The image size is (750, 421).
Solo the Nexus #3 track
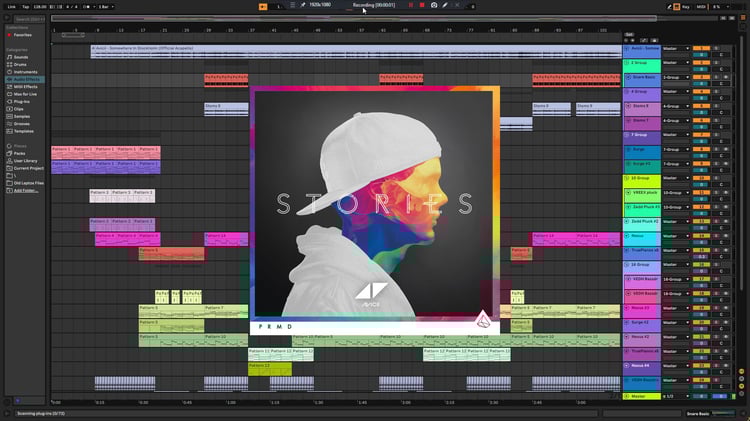[717, 308]
